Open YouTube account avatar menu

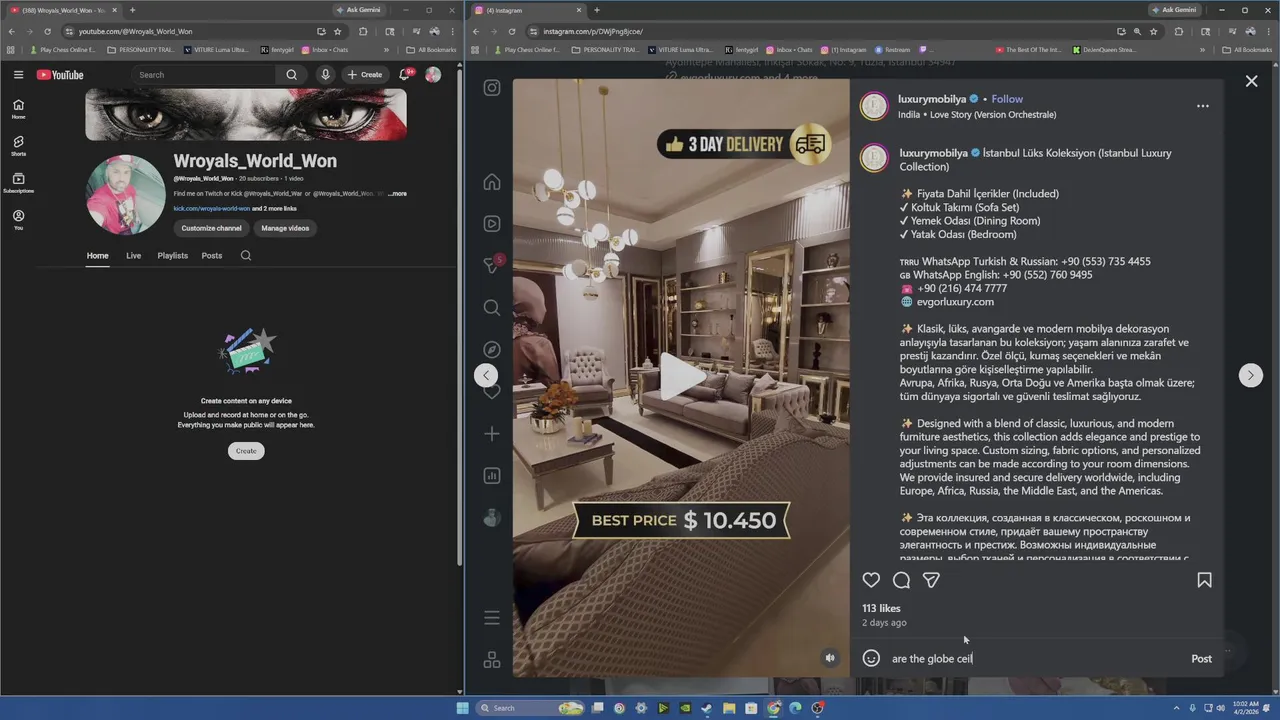click(x=433, y=75)
